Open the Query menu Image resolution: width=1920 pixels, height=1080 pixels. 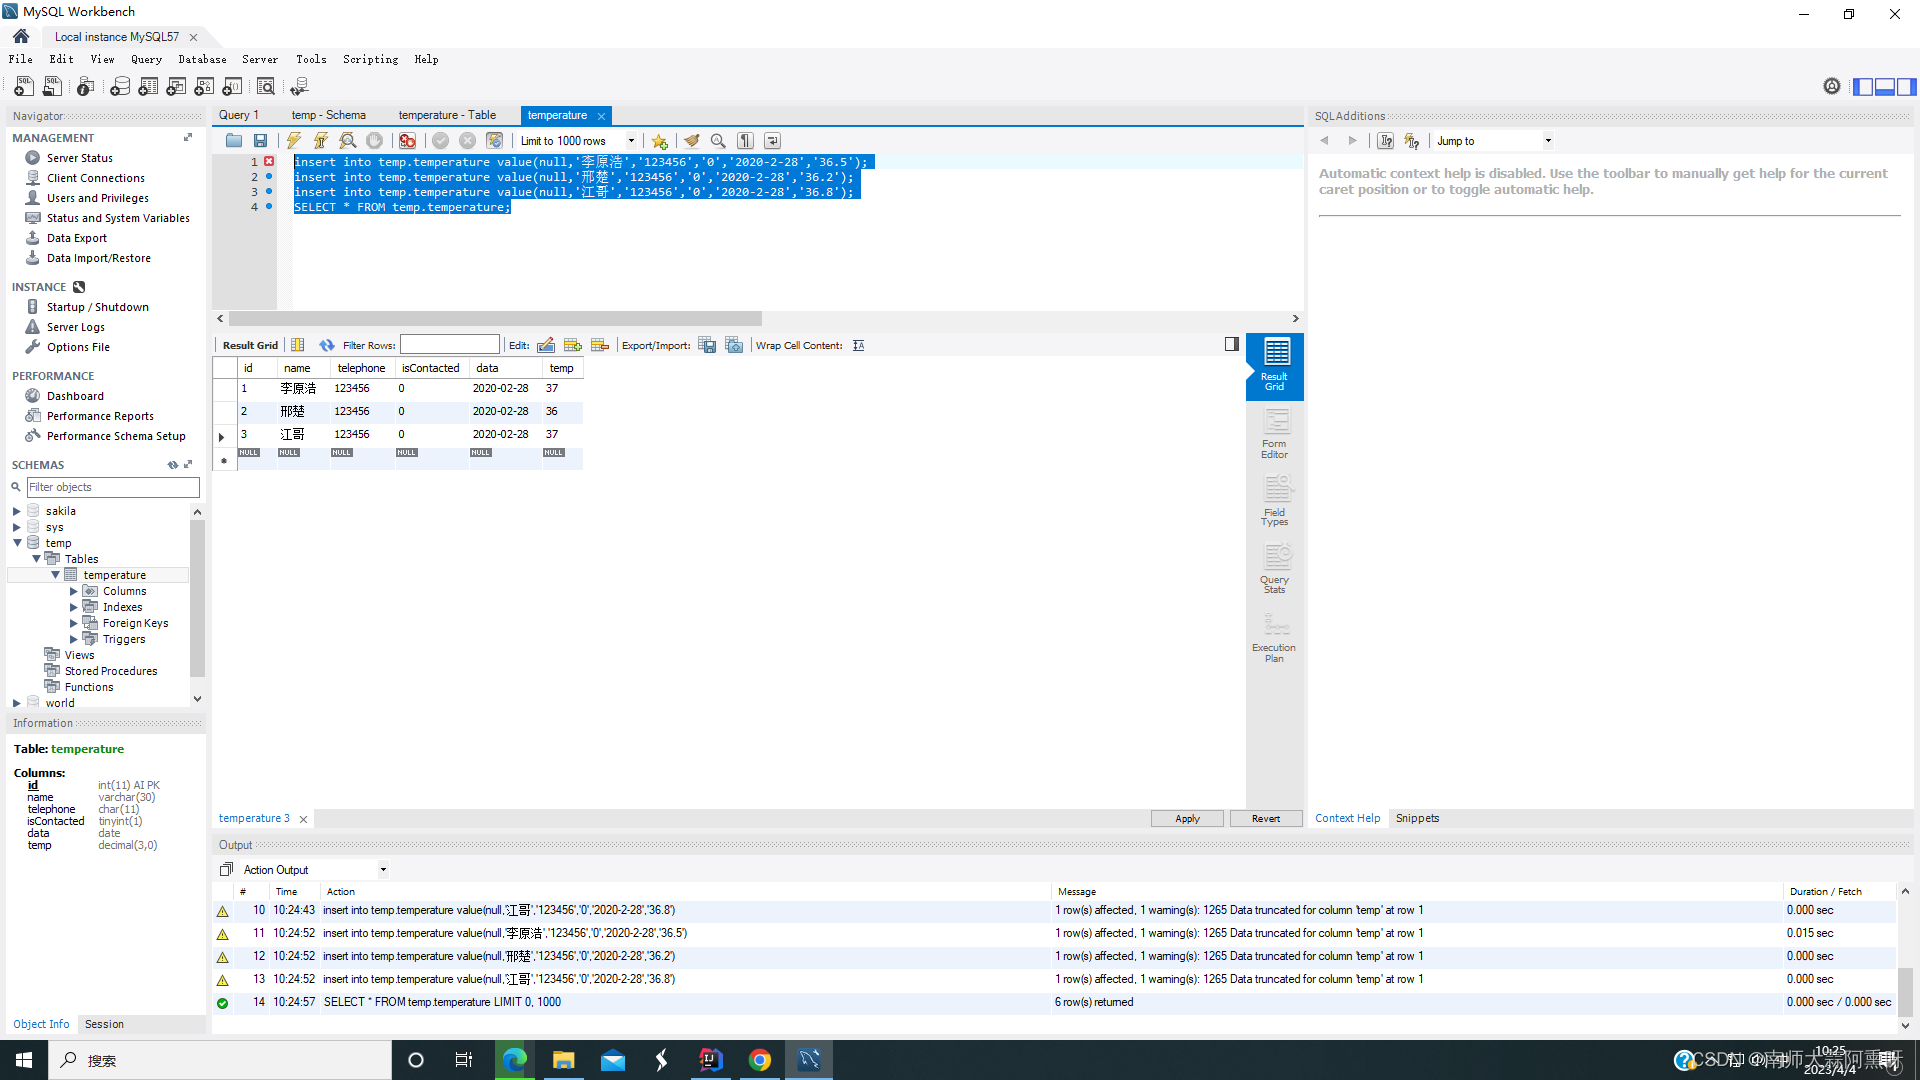[146, 59]
